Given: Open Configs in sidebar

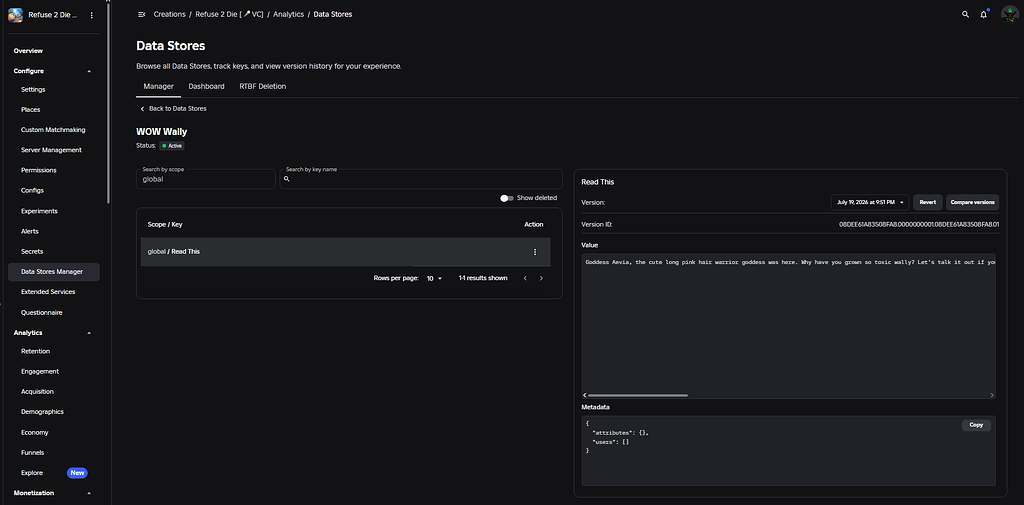Looking at the screenshot, I should coord(32,191).
